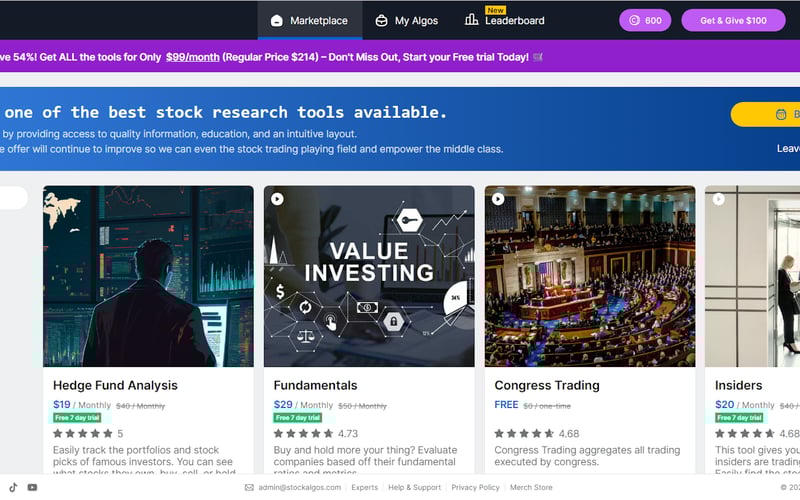800x500 pixels.
Task: Switch to My Algos tab
Action: coord(407,20)
